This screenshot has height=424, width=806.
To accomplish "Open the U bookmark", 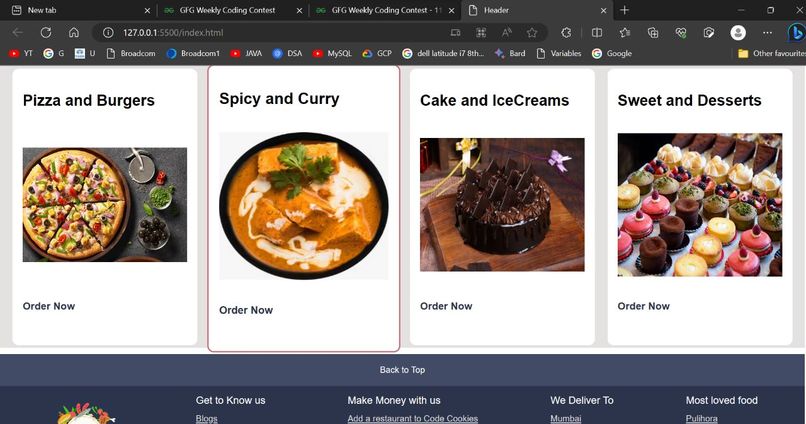I will 85,53.
